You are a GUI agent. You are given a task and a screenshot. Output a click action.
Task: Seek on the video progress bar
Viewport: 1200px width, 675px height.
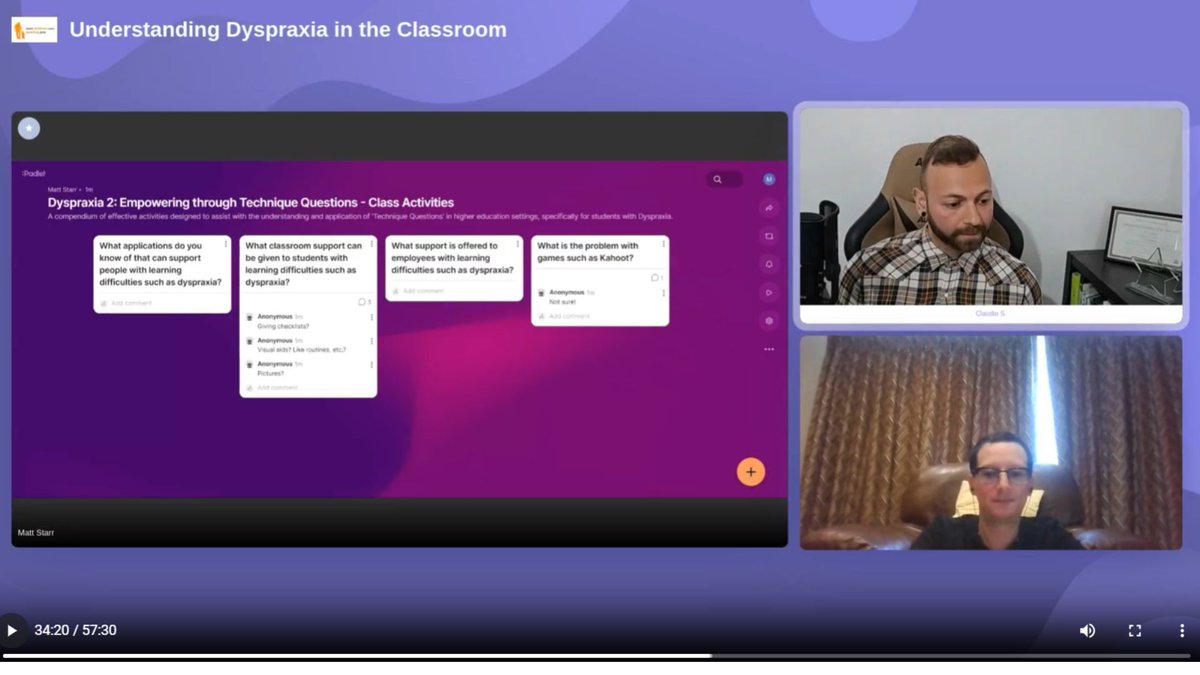coord(597,656)
